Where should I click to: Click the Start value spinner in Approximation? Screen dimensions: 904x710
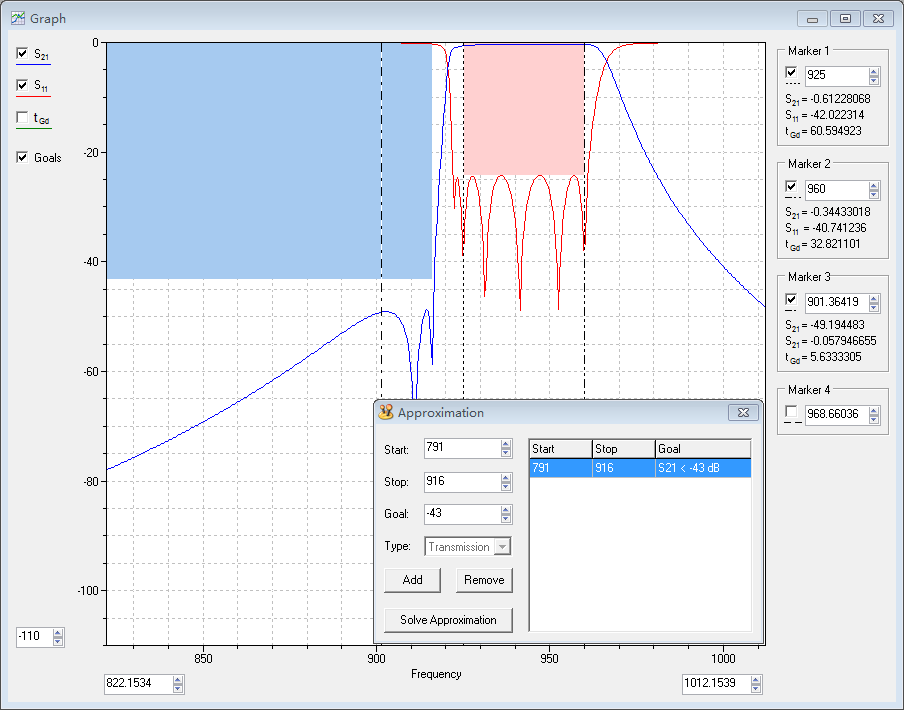point(506,449)
